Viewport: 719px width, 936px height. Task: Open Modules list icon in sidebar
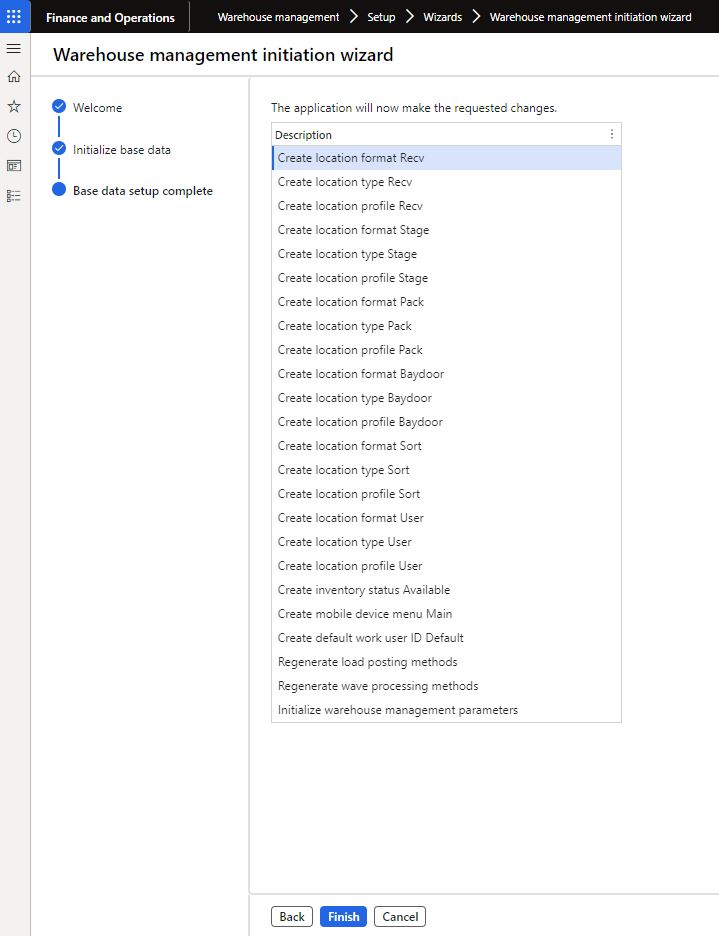coord(14,196)
